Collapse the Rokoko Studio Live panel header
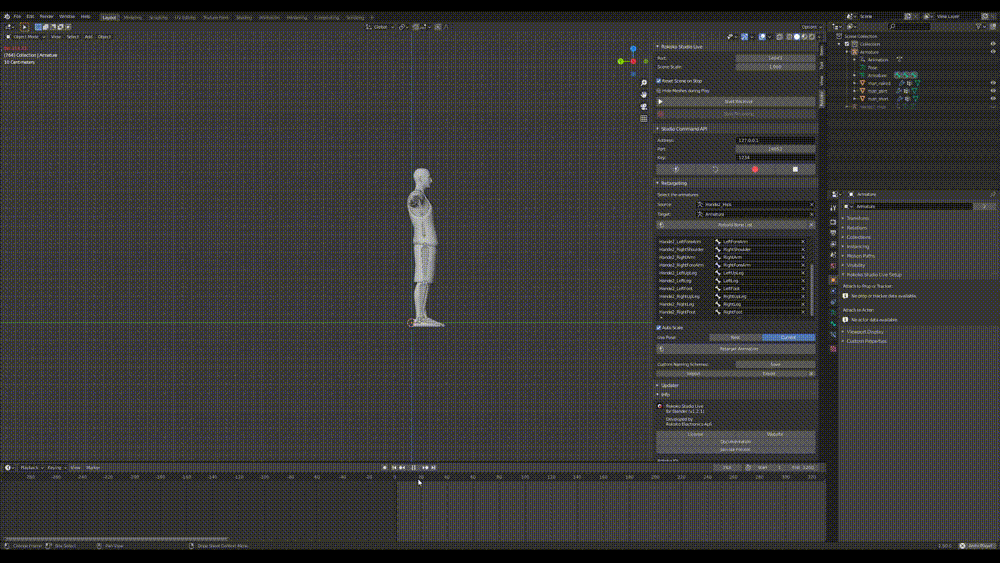This screenshot has width=1000, height=563. (x=681, y=47)
